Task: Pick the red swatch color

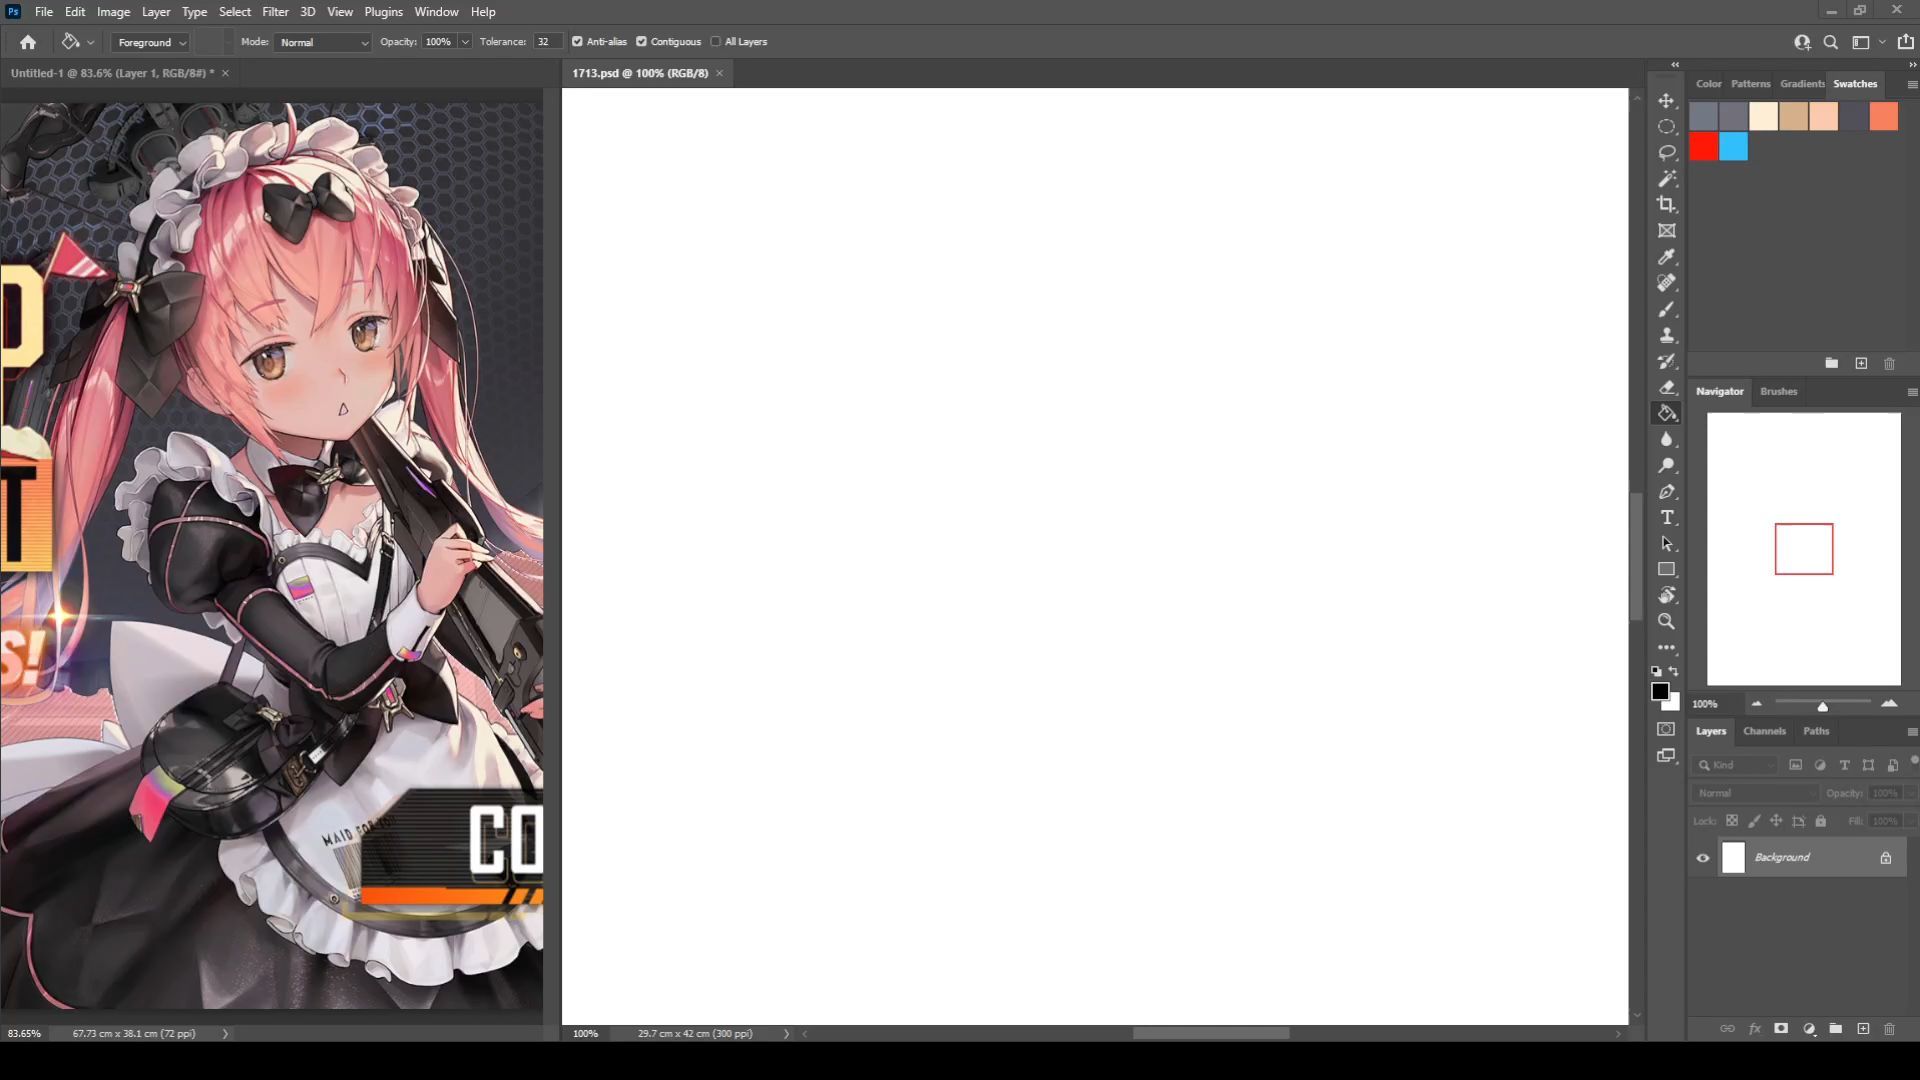Action: [x=1703, y=147]
